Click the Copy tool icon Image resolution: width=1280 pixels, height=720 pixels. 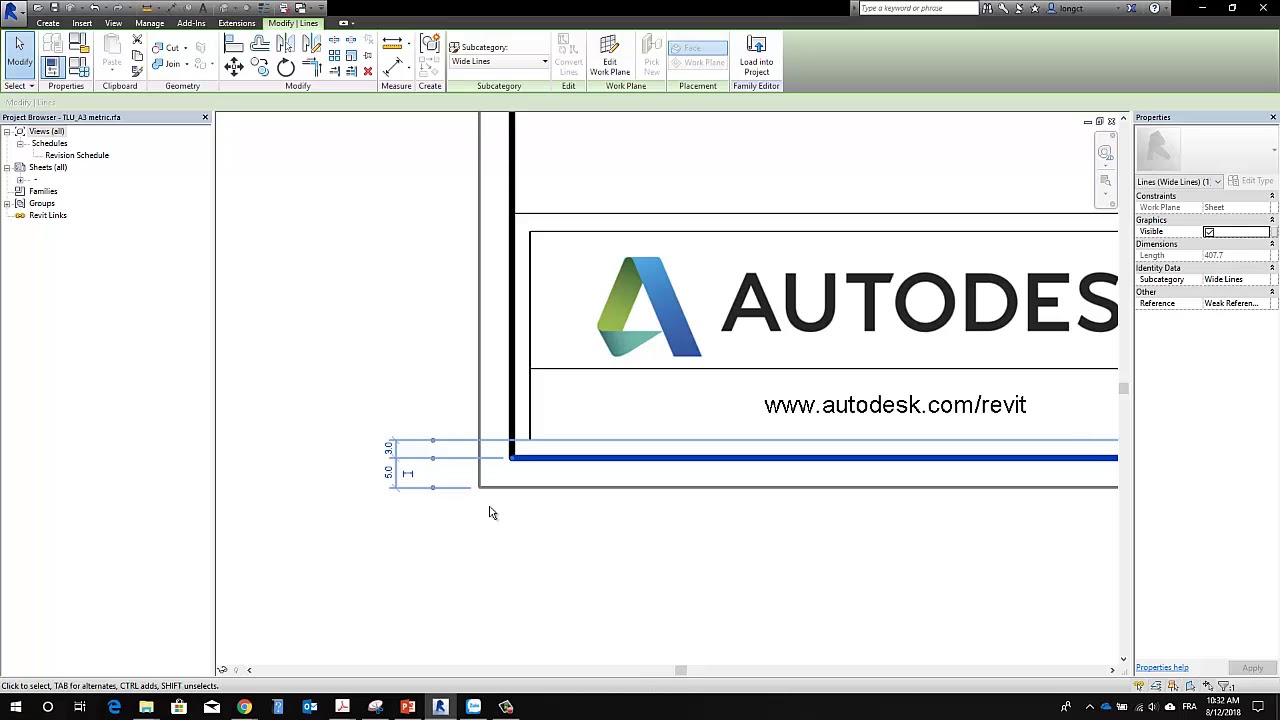click(x=259, y=67)
